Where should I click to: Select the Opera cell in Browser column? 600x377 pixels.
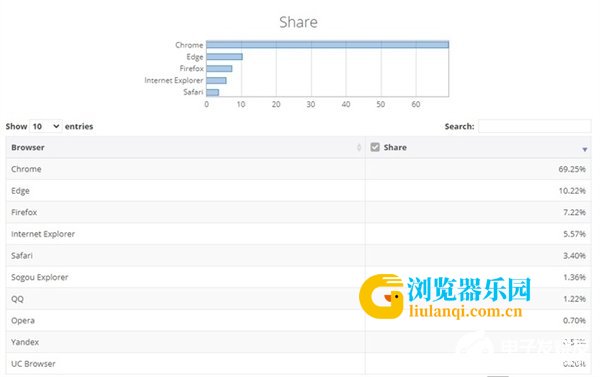point(185,320)
